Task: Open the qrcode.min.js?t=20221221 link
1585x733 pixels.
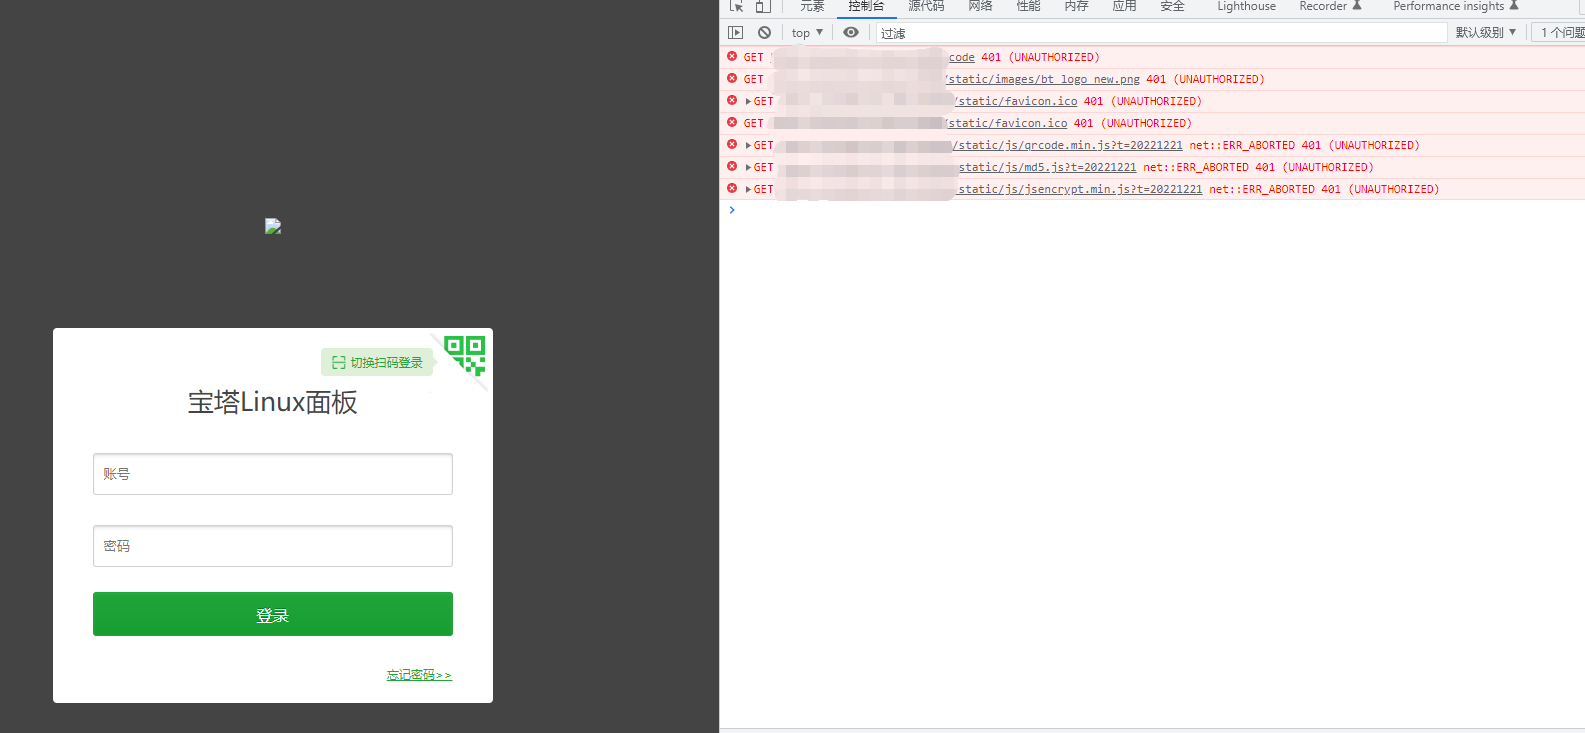Action: pos(1067,145)
